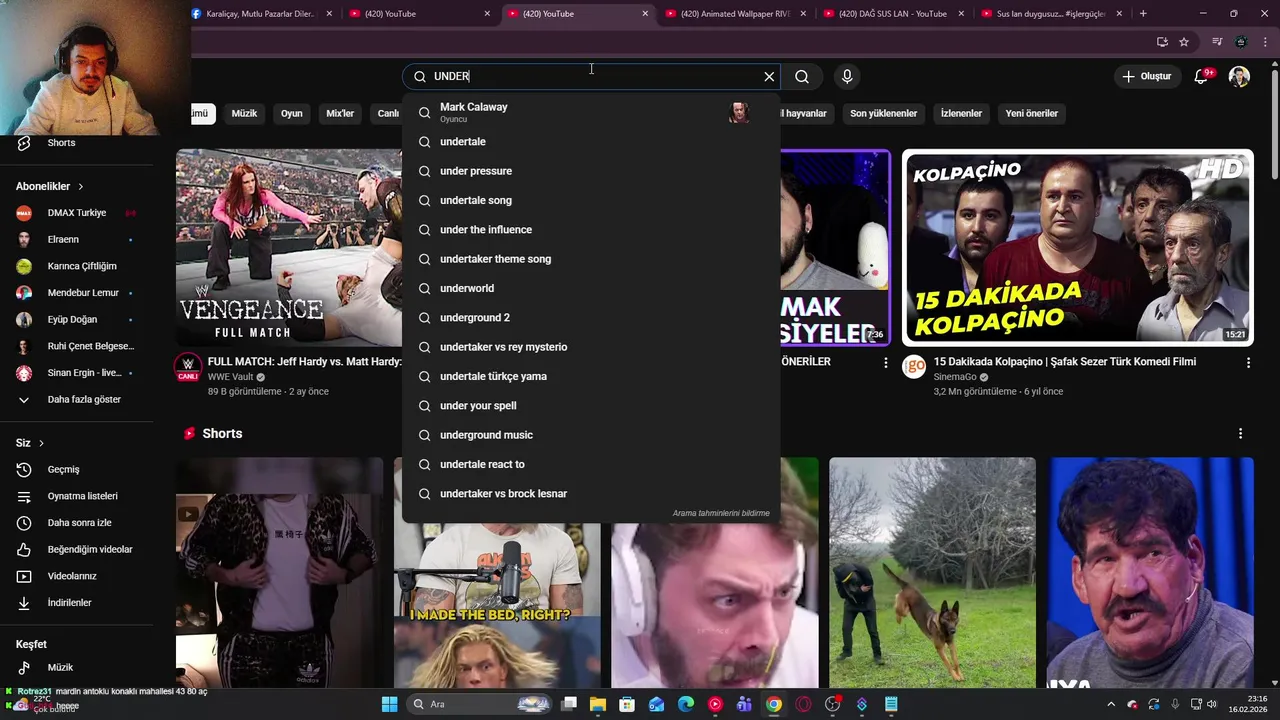Switch to DAĞ SUS LAN browser tab

[x=890, y=14]
